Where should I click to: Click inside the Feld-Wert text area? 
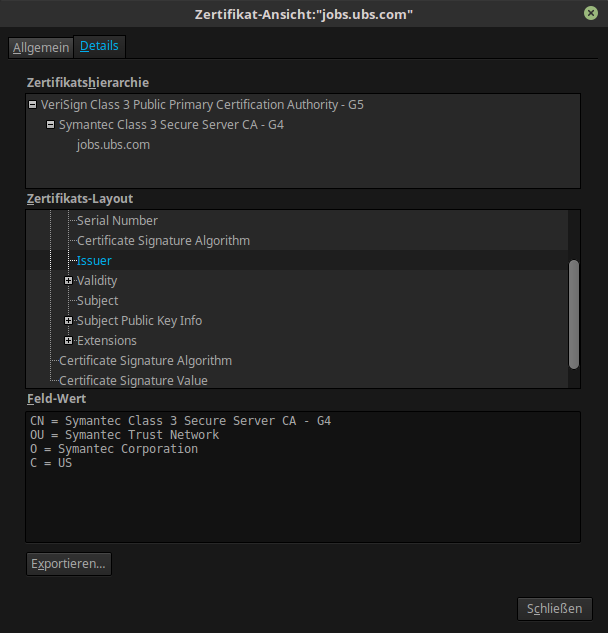[x=303, y=477]
